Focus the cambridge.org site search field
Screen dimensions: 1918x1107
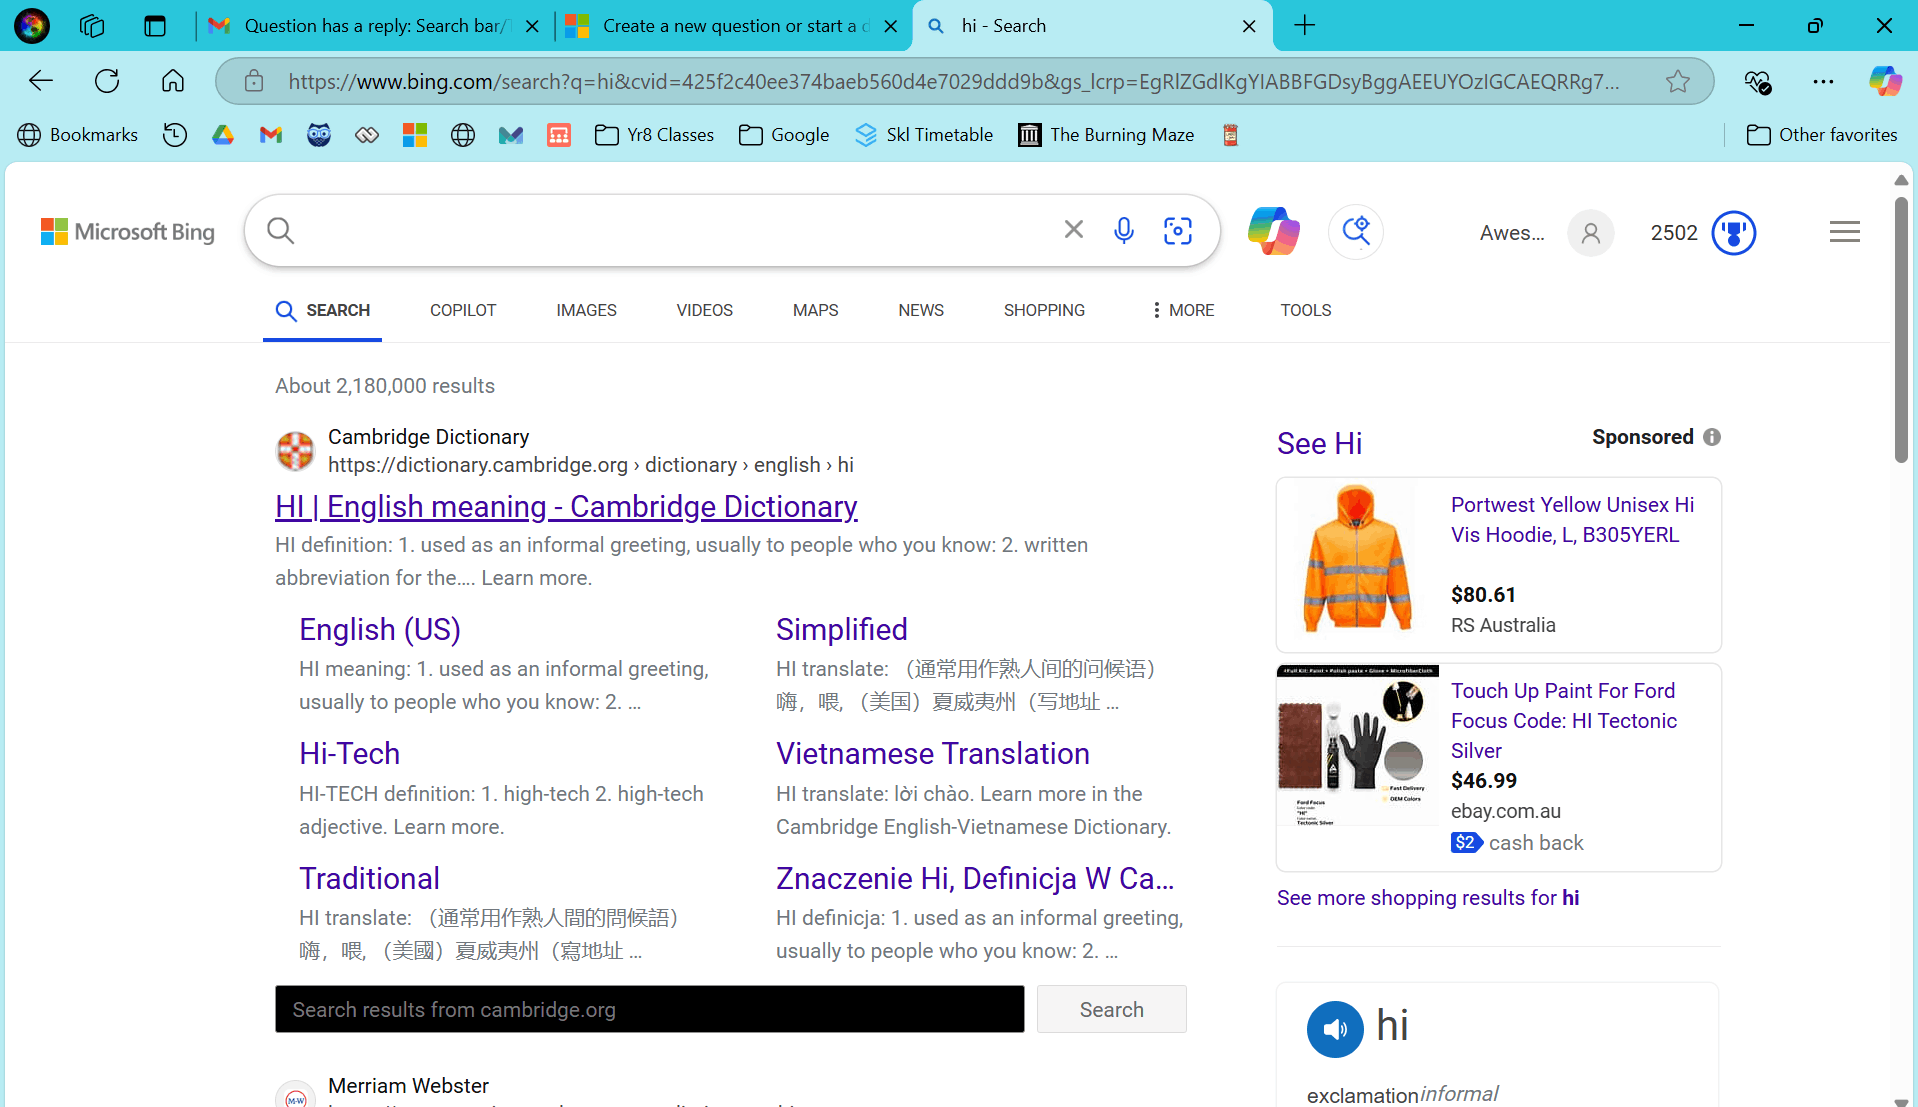pos(650,1009)
